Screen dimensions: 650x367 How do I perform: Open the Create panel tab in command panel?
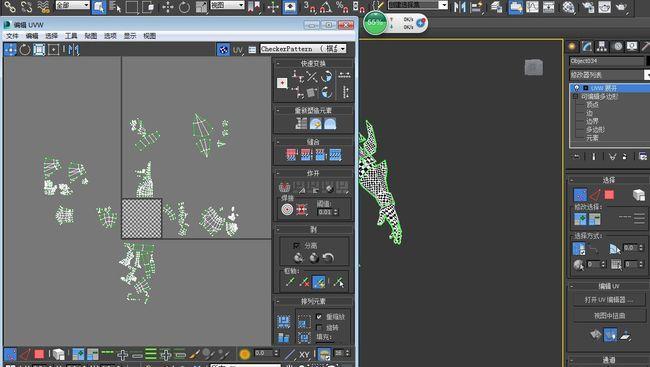coord(572,46)
